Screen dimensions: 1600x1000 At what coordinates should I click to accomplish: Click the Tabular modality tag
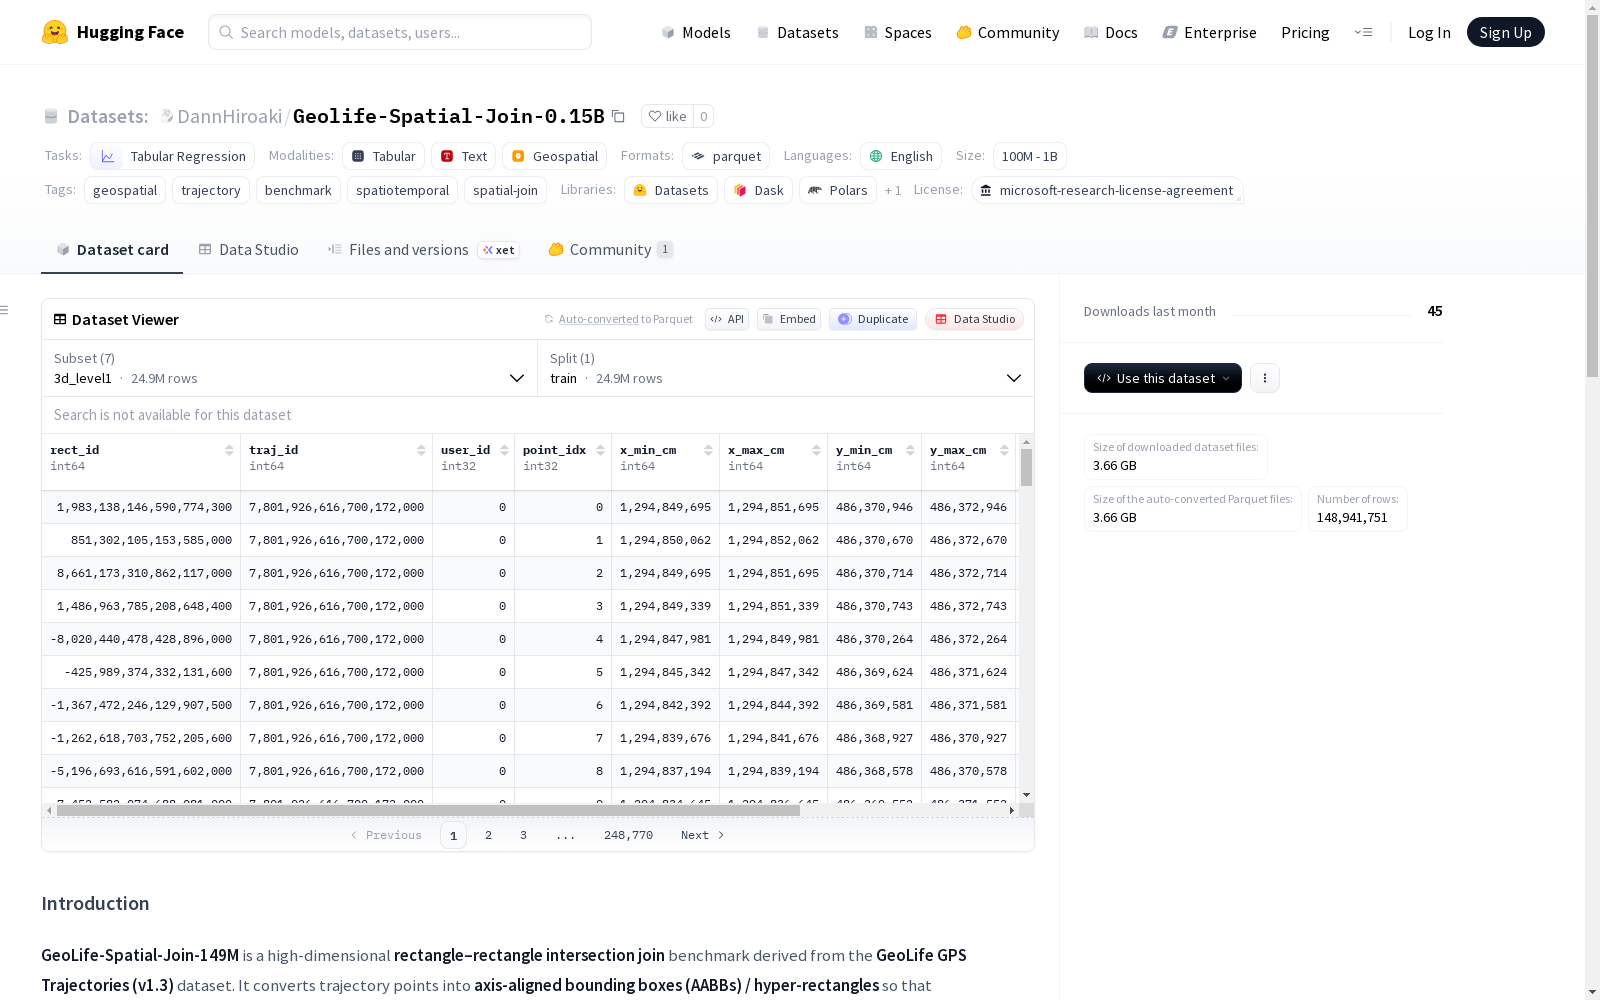pos(383,156)
